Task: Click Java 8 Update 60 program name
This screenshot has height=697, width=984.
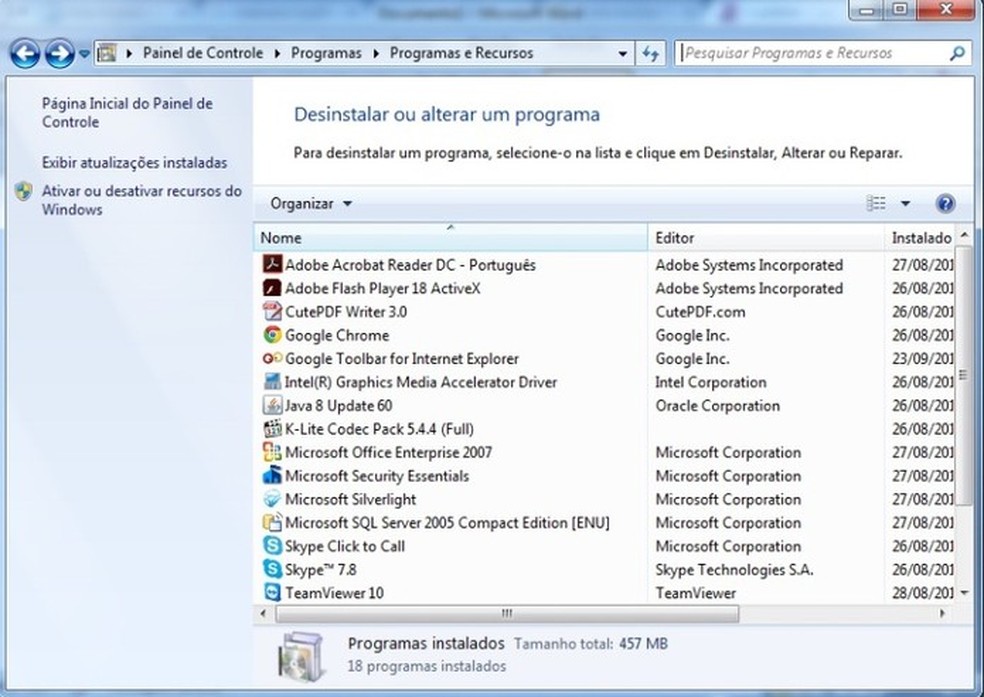Action: [x=338, y=406]
